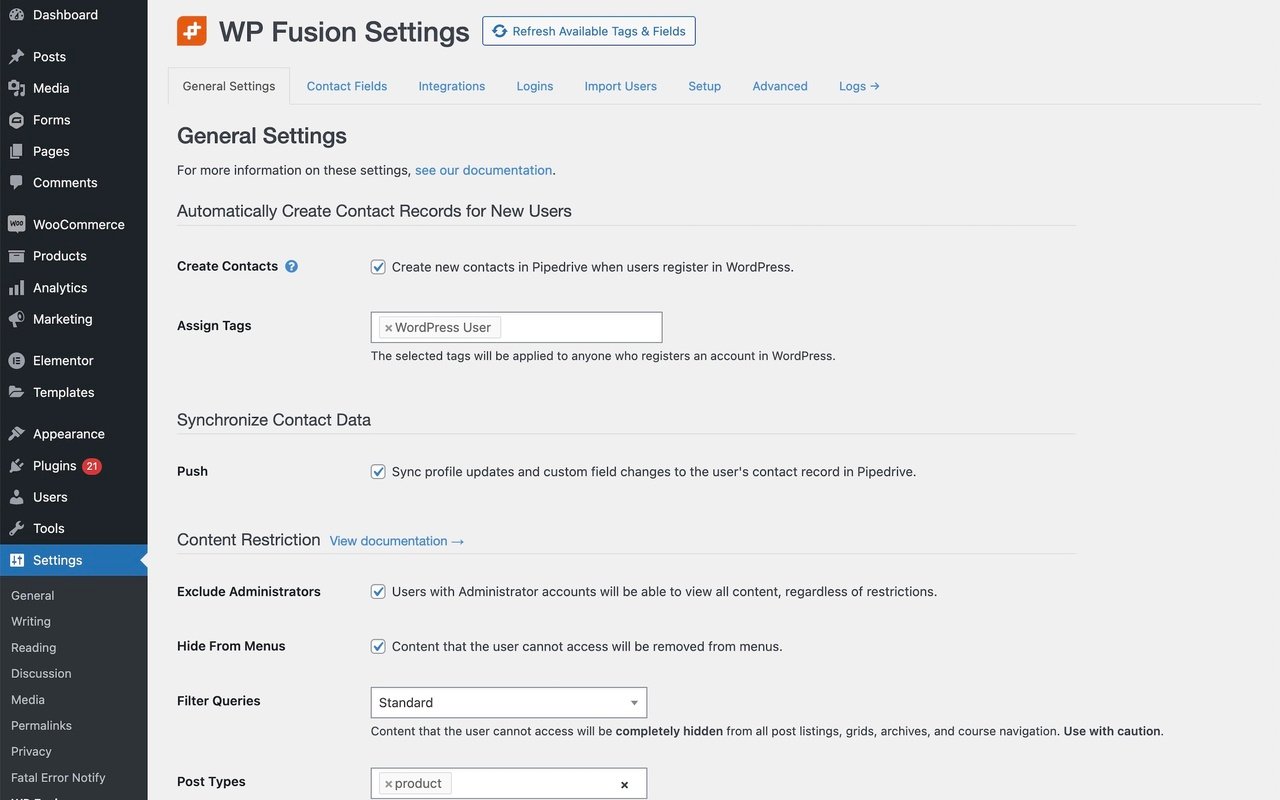Screen dimensions: 1280x800
Task: Switch to the Contact Fields tab
Action: (346, 86)
